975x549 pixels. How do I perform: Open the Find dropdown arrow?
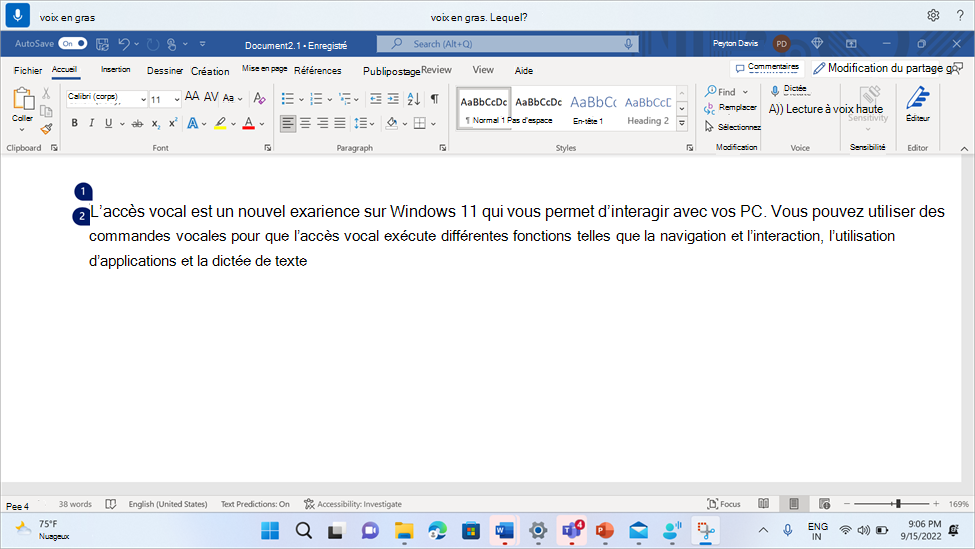pyautogui.click(x=745, y=92)
